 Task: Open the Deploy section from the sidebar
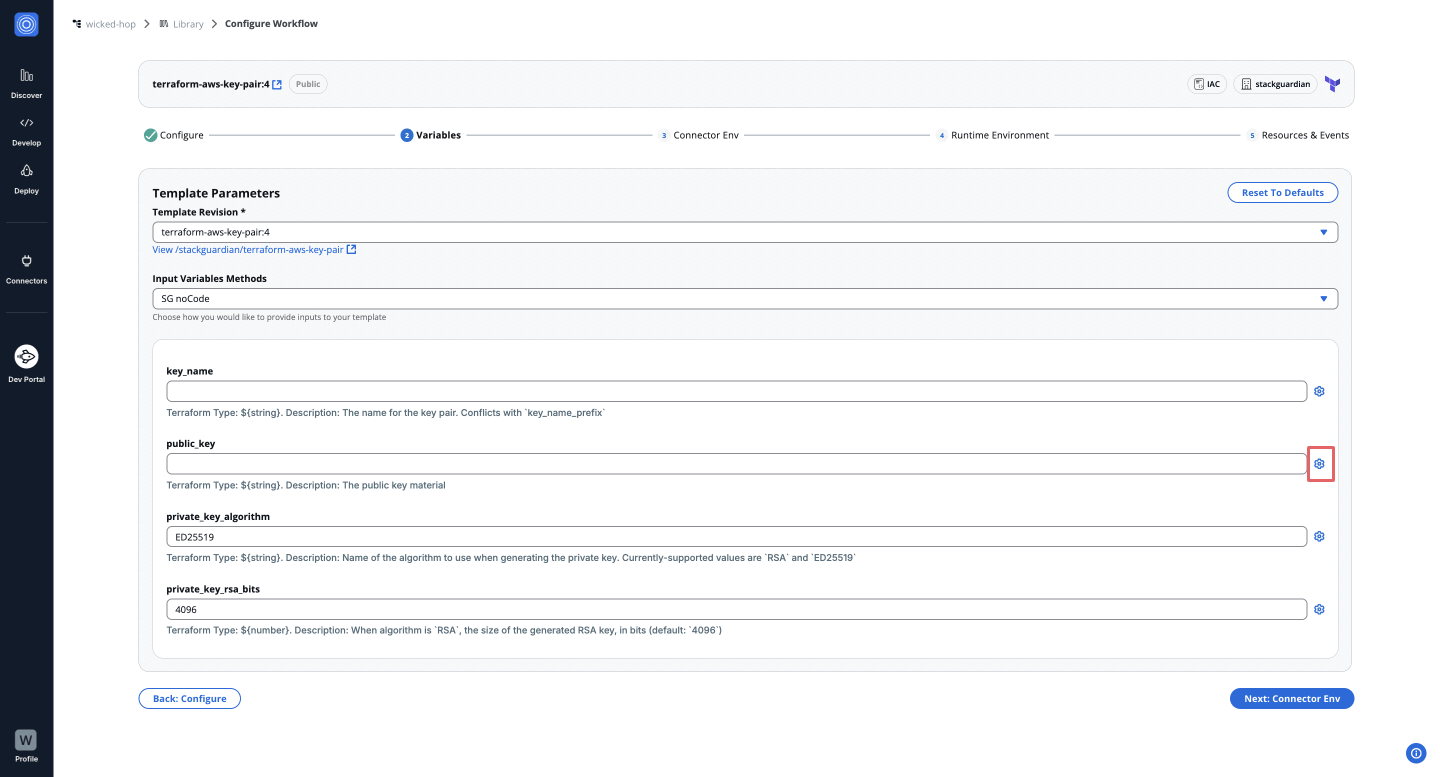pyautogui.click(x=26, y=176)
